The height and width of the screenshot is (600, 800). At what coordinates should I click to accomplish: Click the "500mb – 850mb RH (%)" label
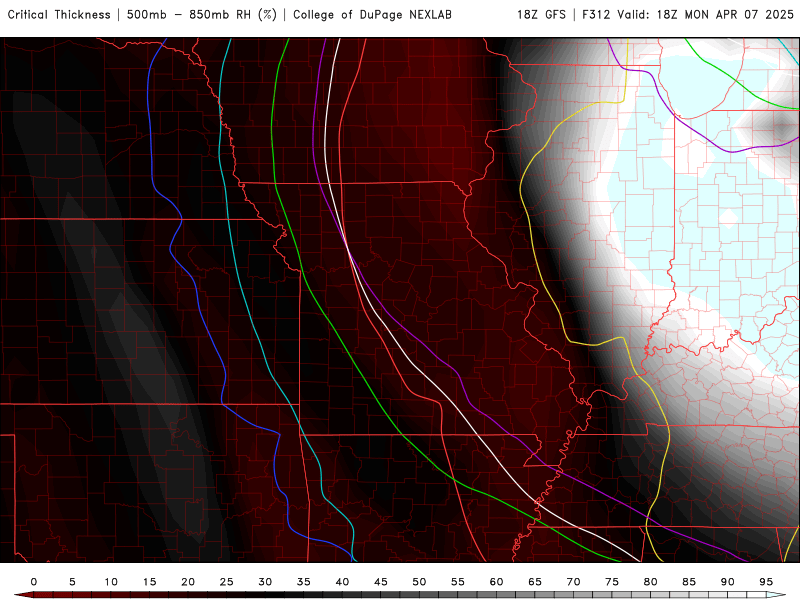coord(202,15)
